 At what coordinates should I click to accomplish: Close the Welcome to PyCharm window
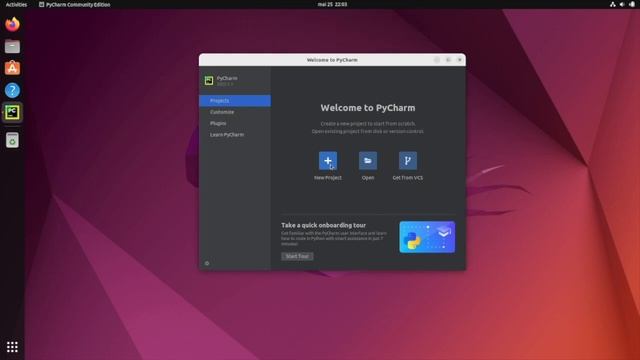pyautogui.click(x=460, y=60)
